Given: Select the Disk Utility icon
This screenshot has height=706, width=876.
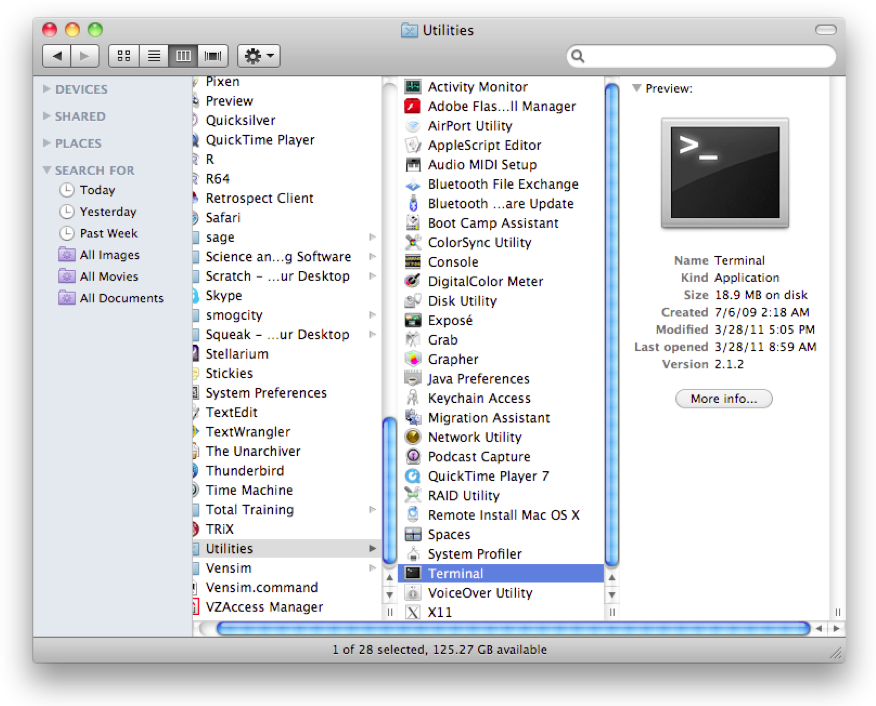Looking at the screenshot, I should pyautogui.click(x=413, y=301).
